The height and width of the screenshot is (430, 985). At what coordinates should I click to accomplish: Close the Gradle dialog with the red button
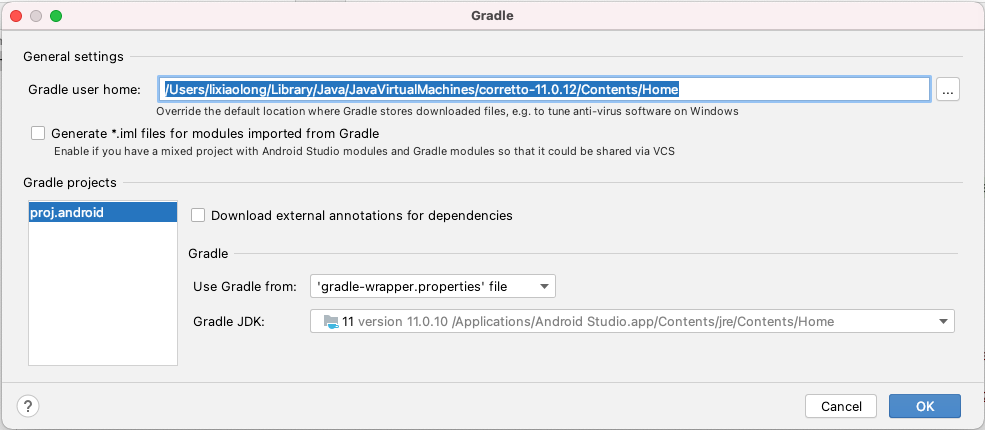(x=16, y=16)
